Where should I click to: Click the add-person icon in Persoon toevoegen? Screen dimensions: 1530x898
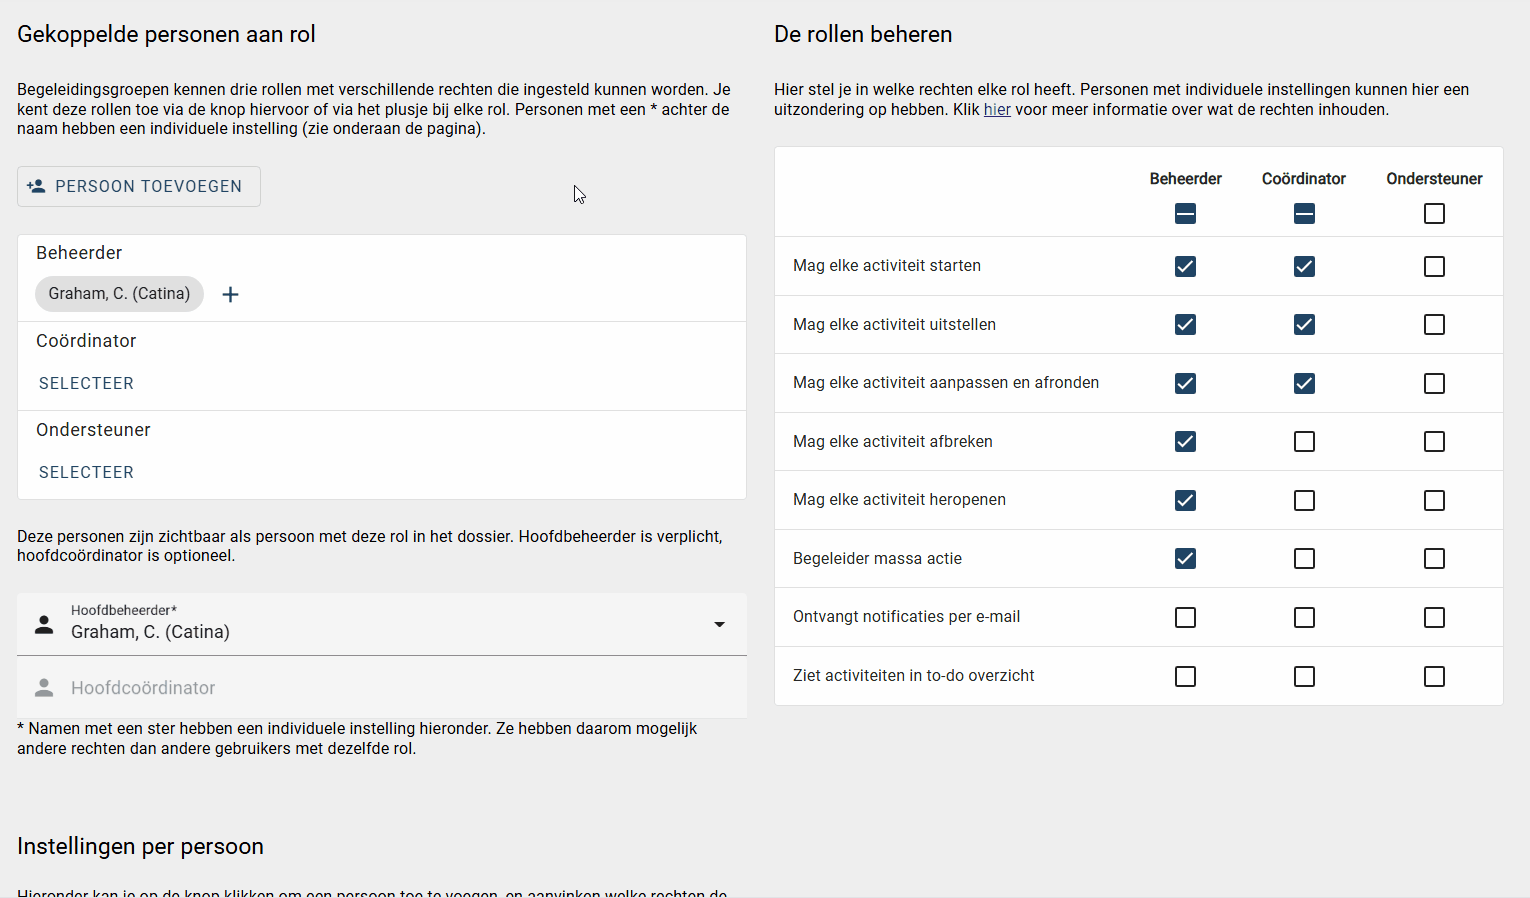[x=36, y=186]
